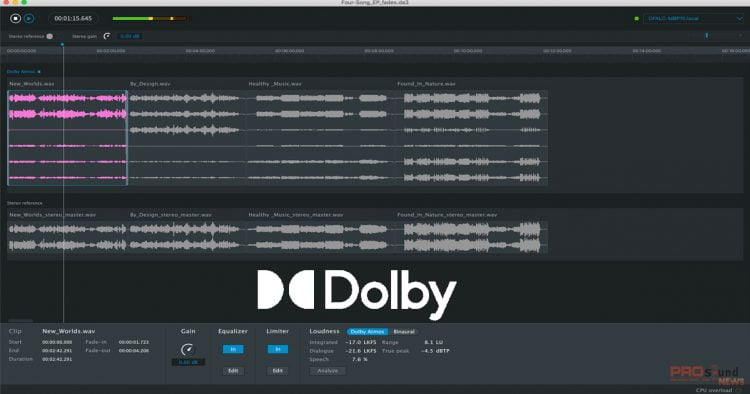Click the clip End time value
The image size is (750, 394).
click(x=57, y=350)
